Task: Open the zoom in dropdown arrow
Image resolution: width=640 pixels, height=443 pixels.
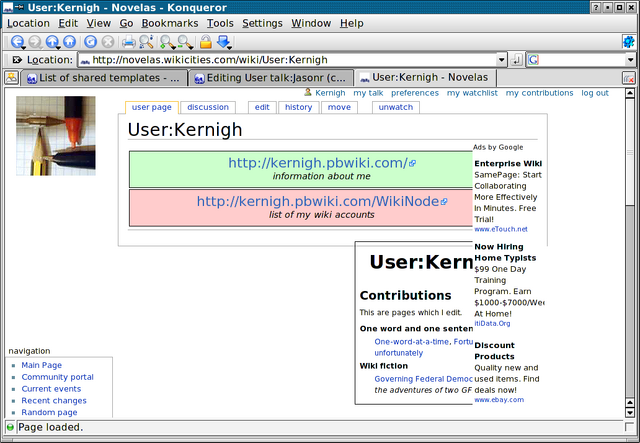Action: point(173,47)
